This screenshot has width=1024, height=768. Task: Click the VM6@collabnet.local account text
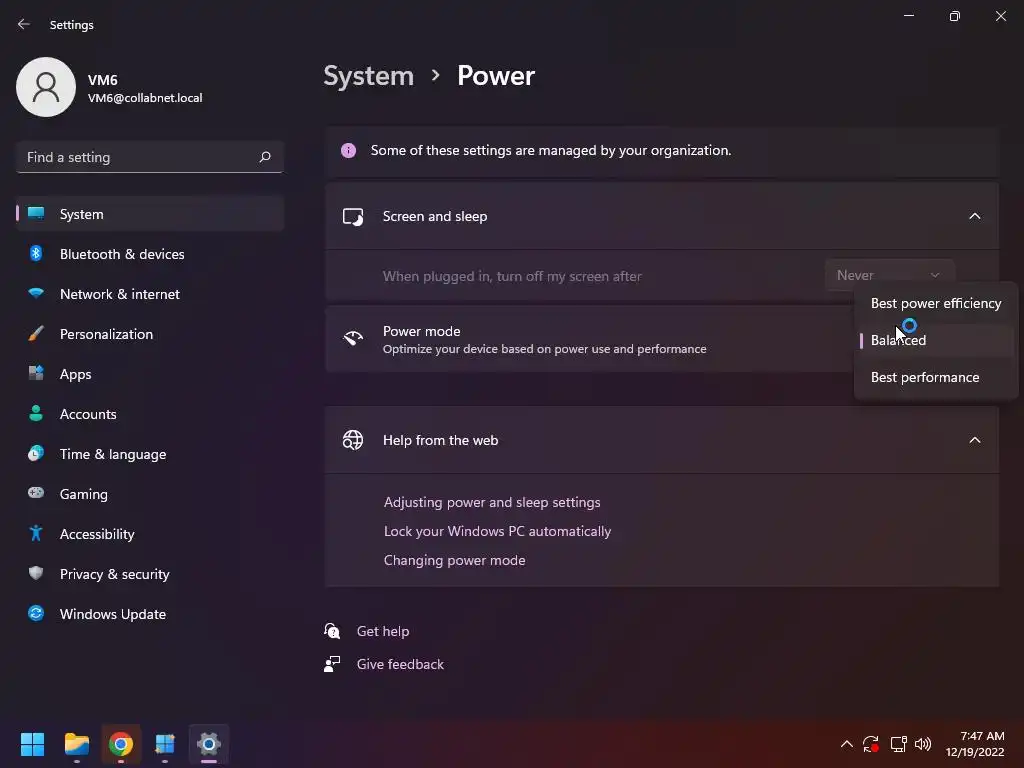click(145, 98)
